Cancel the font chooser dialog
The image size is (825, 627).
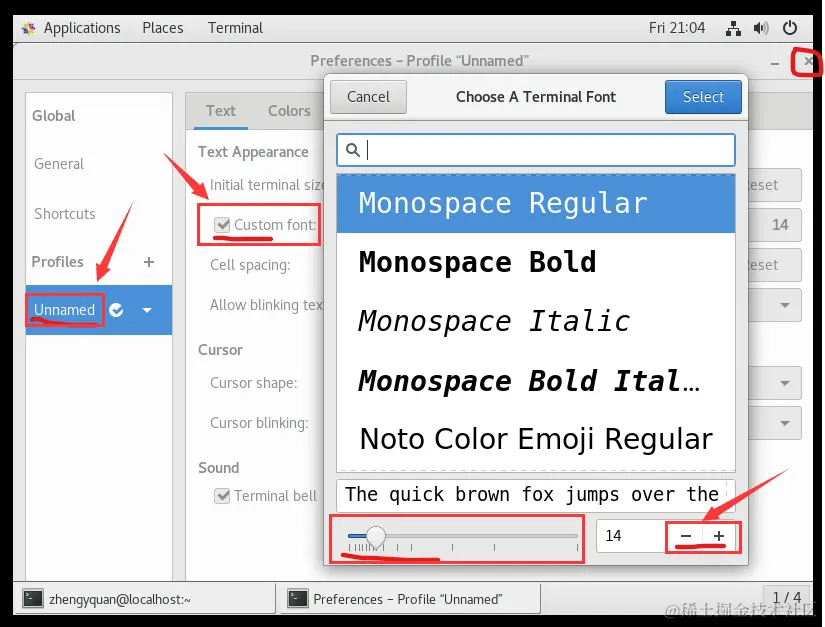(368, 97)
